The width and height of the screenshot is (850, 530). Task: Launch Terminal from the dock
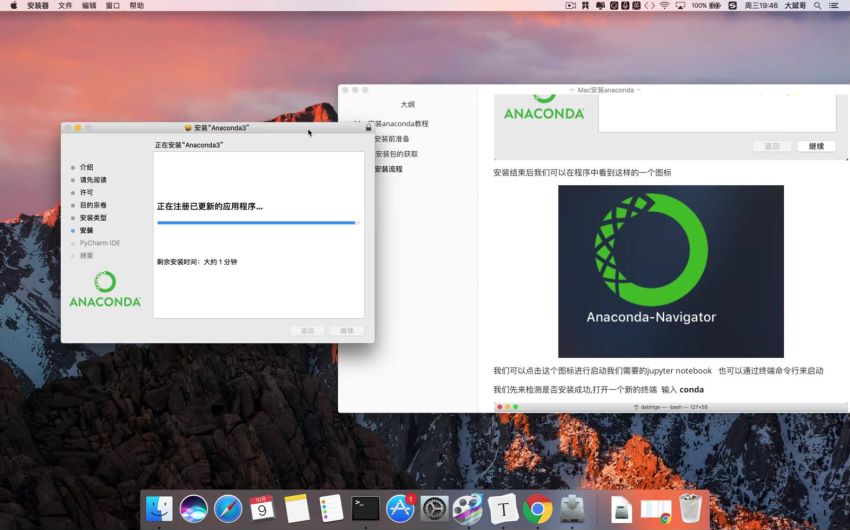point(365,509)
